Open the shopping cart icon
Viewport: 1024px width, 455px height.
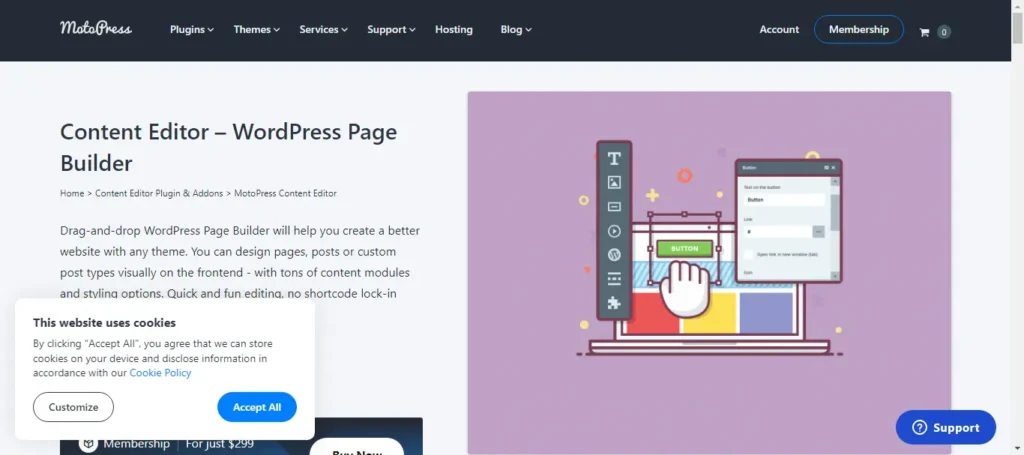click(x=924, y=32)
